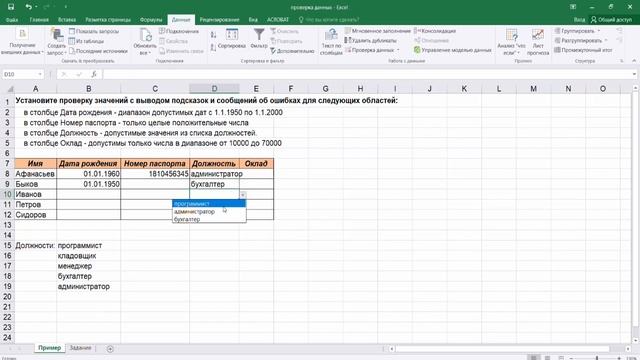The height and width of the screenshot is (360, 640).
Task: Open the Sort (Сортировка) dialog
Action: [232, 39]
